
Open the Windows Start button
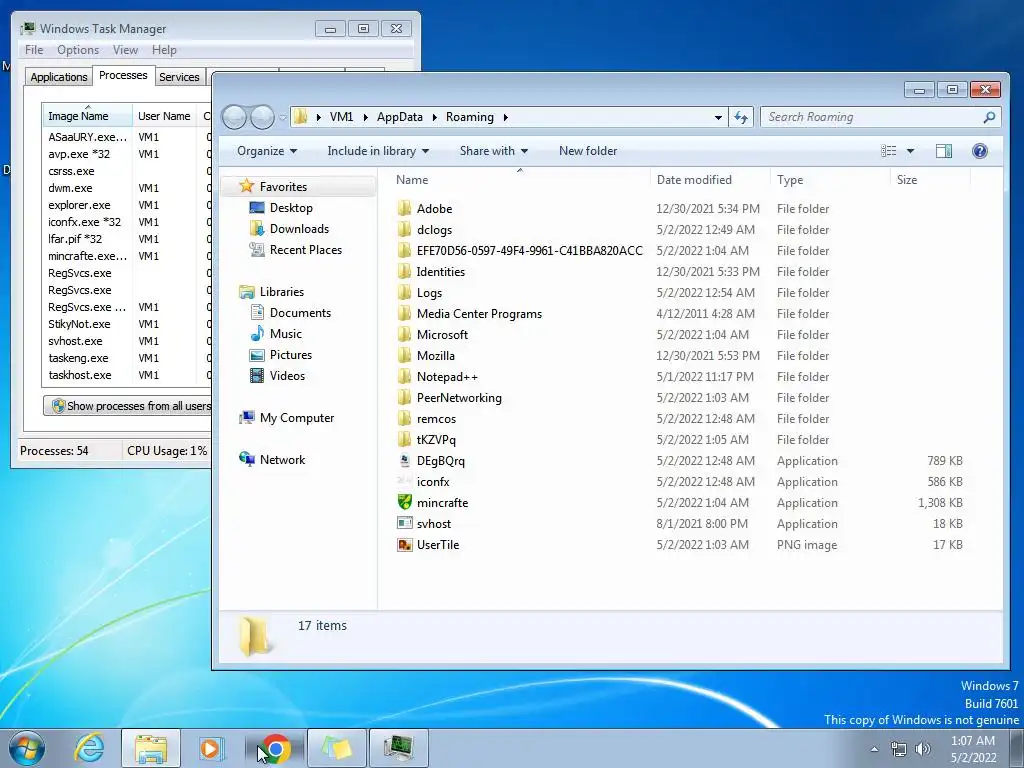[x=27, y=748]
